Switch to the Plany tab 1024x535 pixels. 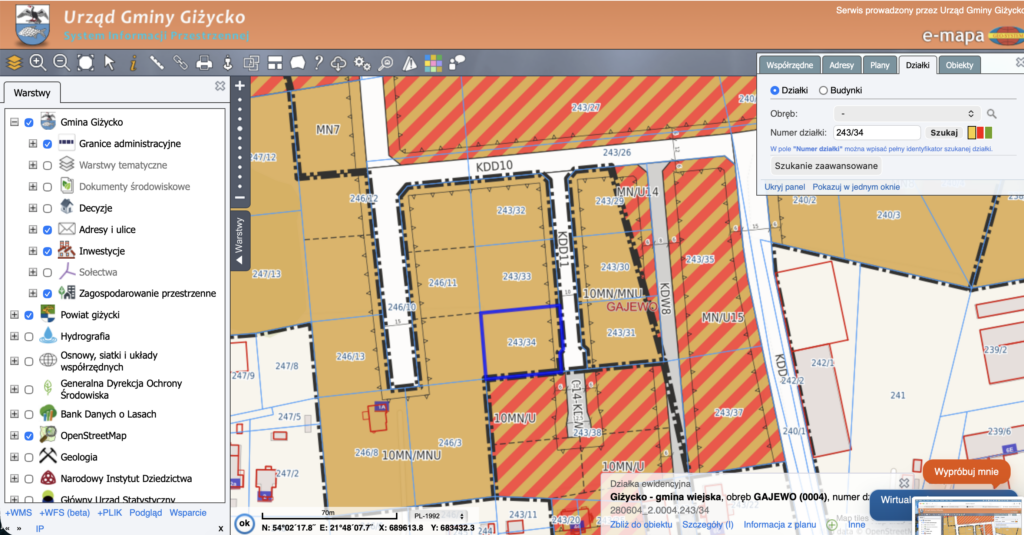880,65
